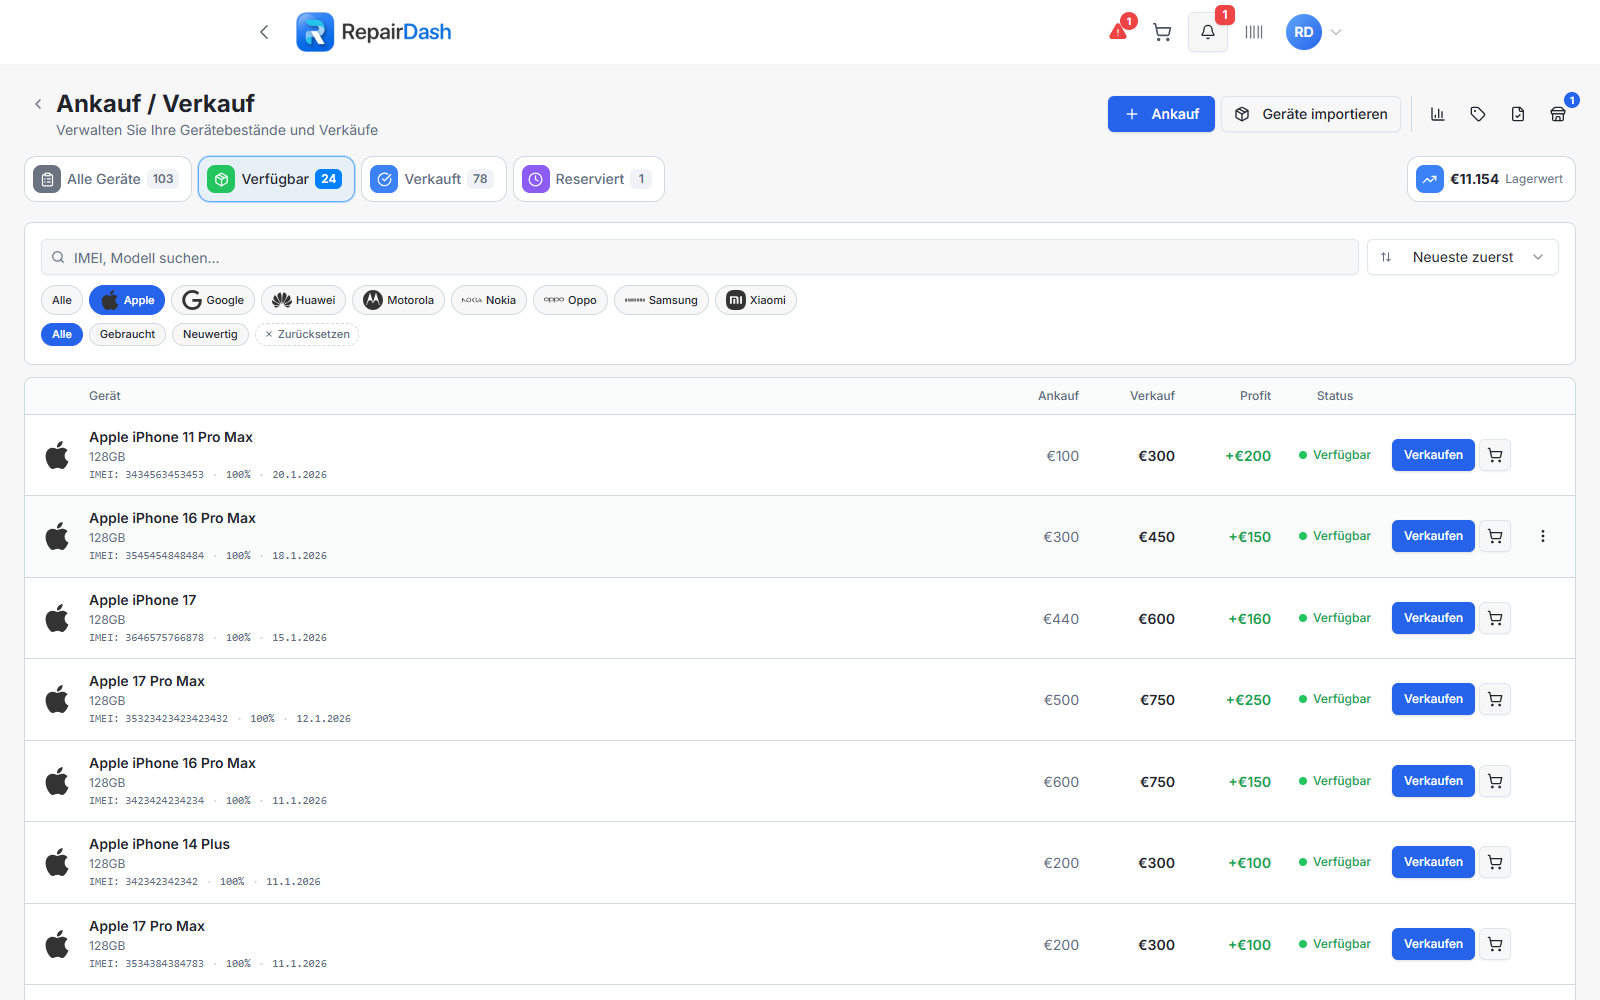Click Apple logo of iPhone 14 Plus row
Screen dimensions: 1600x1000
tap(57, 862)
